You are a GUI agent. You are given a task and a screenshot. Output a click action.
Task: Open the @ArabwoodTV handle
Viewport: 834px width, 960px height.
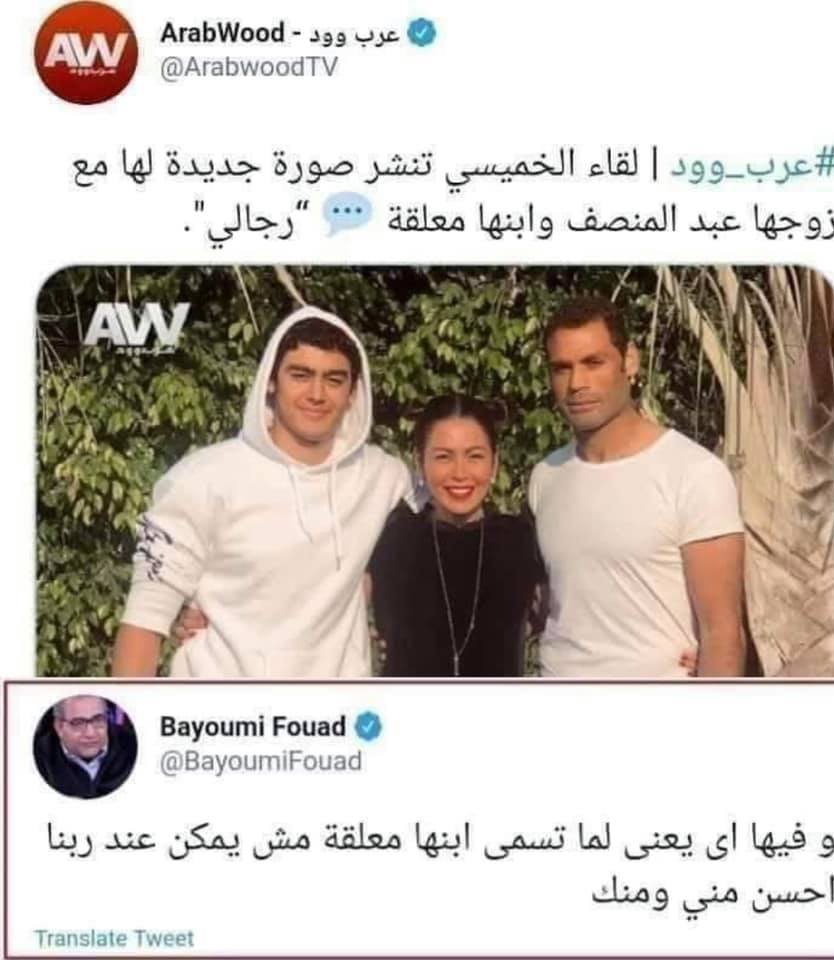[249, 67]
